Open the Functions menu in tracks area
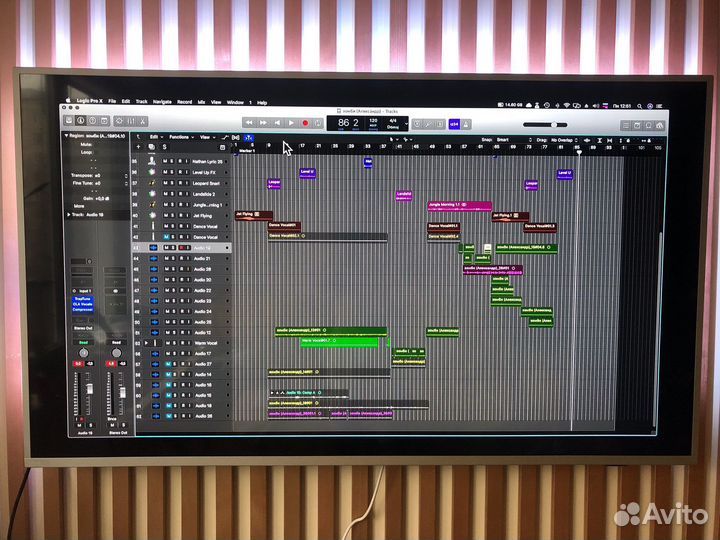Screen dimensions: 720x540 click(x=180, y=136)
